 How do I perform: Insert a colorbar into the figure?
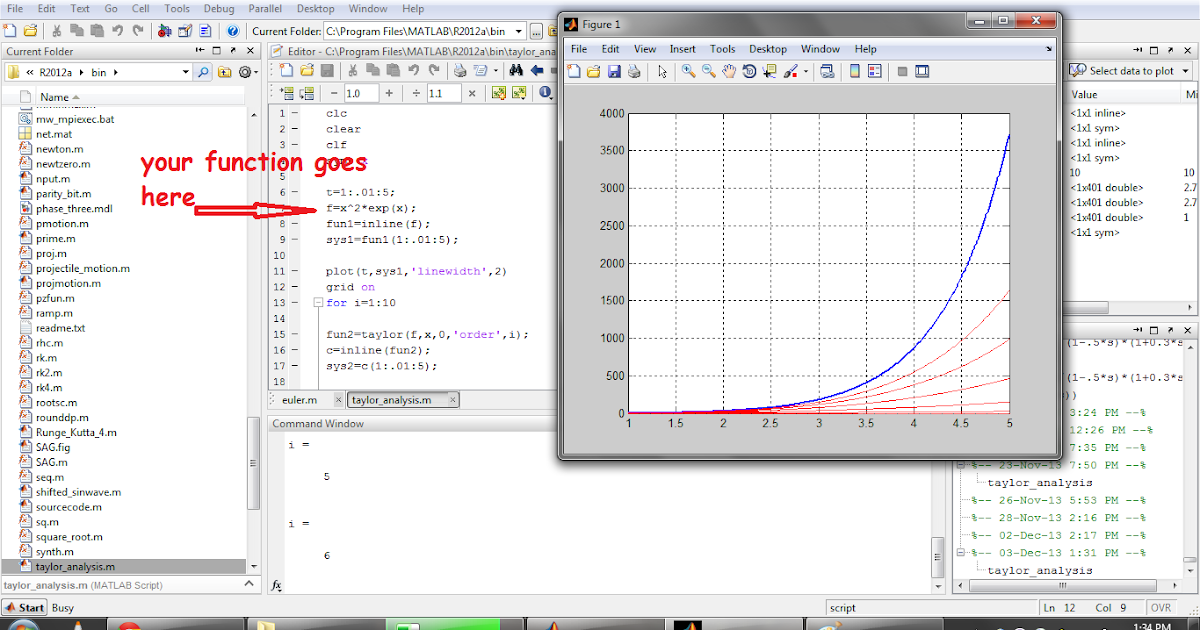point(855,71)
